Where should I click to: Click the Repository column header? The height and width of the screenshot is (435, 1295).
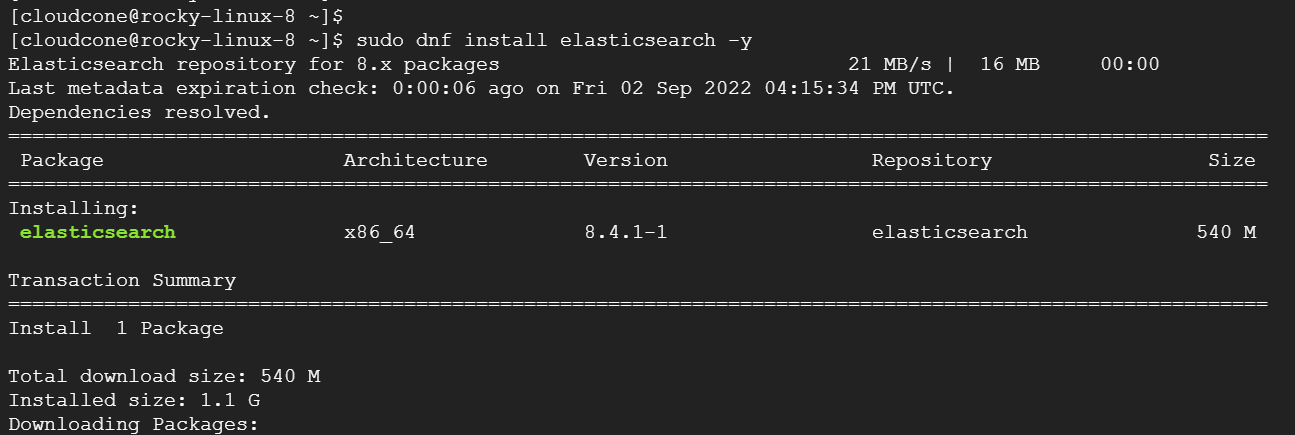(x=931, y=160)
